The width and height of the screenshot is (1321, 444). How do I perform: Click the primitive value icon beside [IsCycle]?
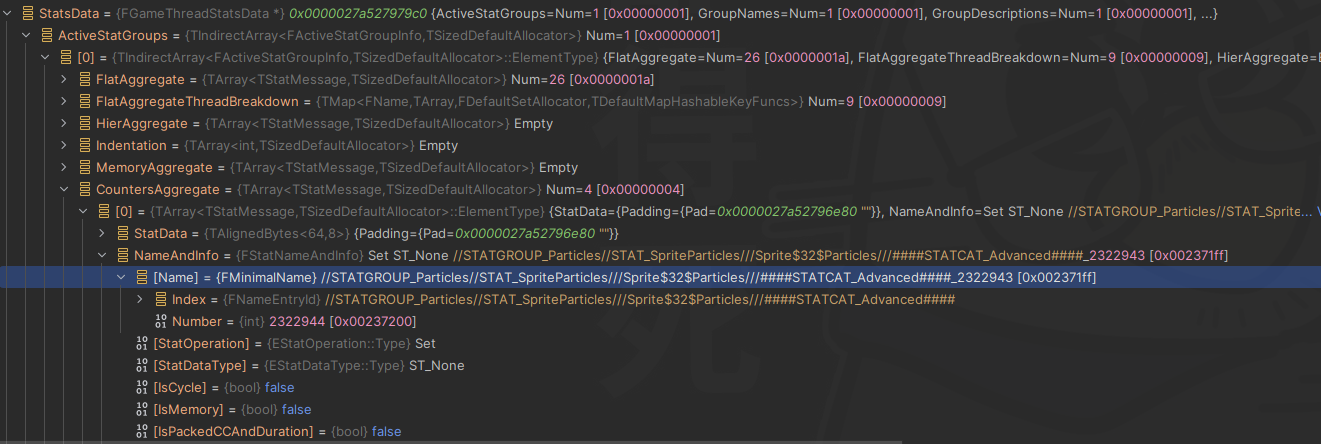(141, 388)
